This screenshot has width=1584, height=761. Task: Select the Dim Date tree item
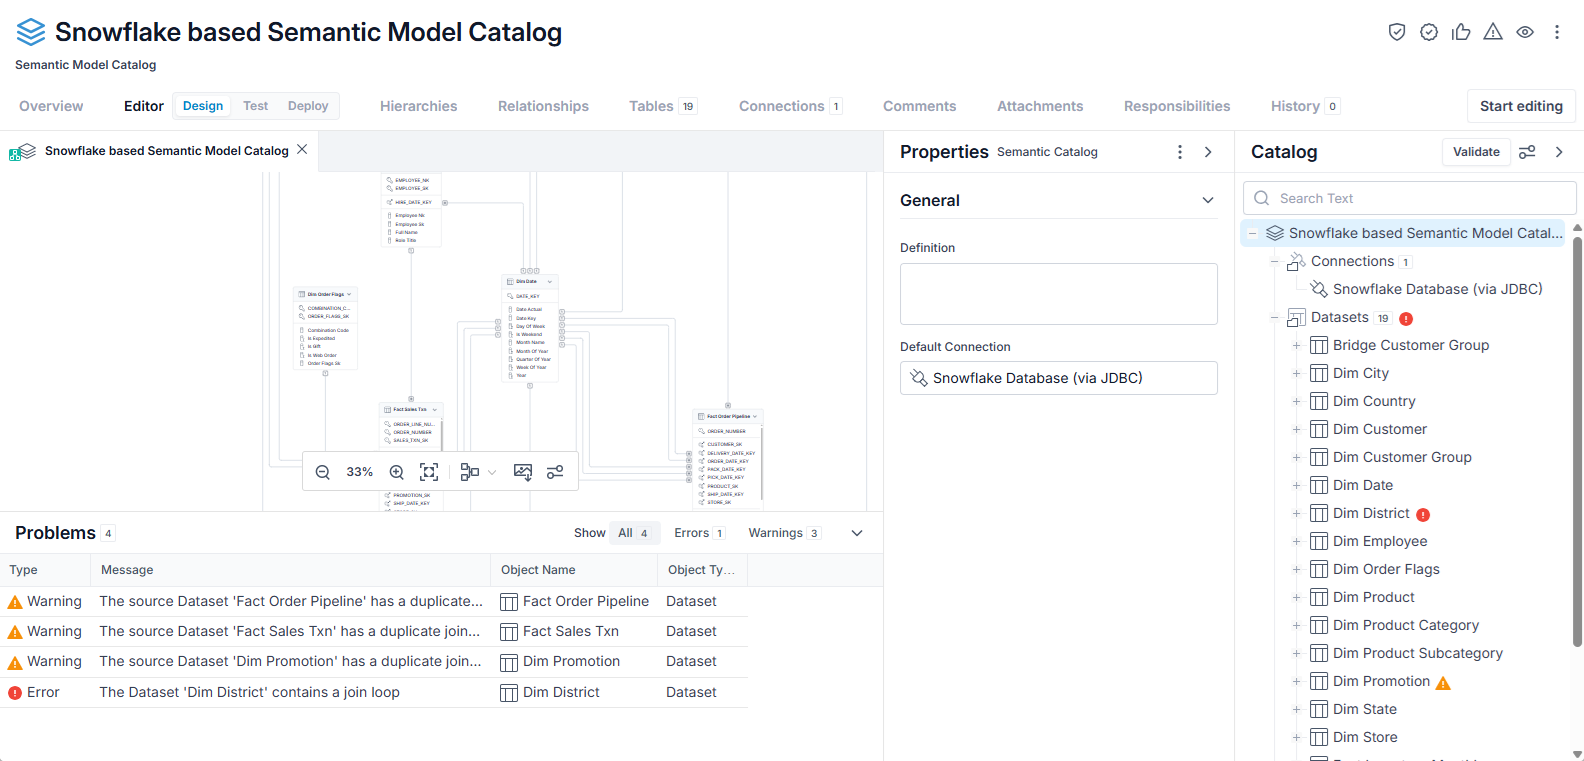pos(1362,485)
